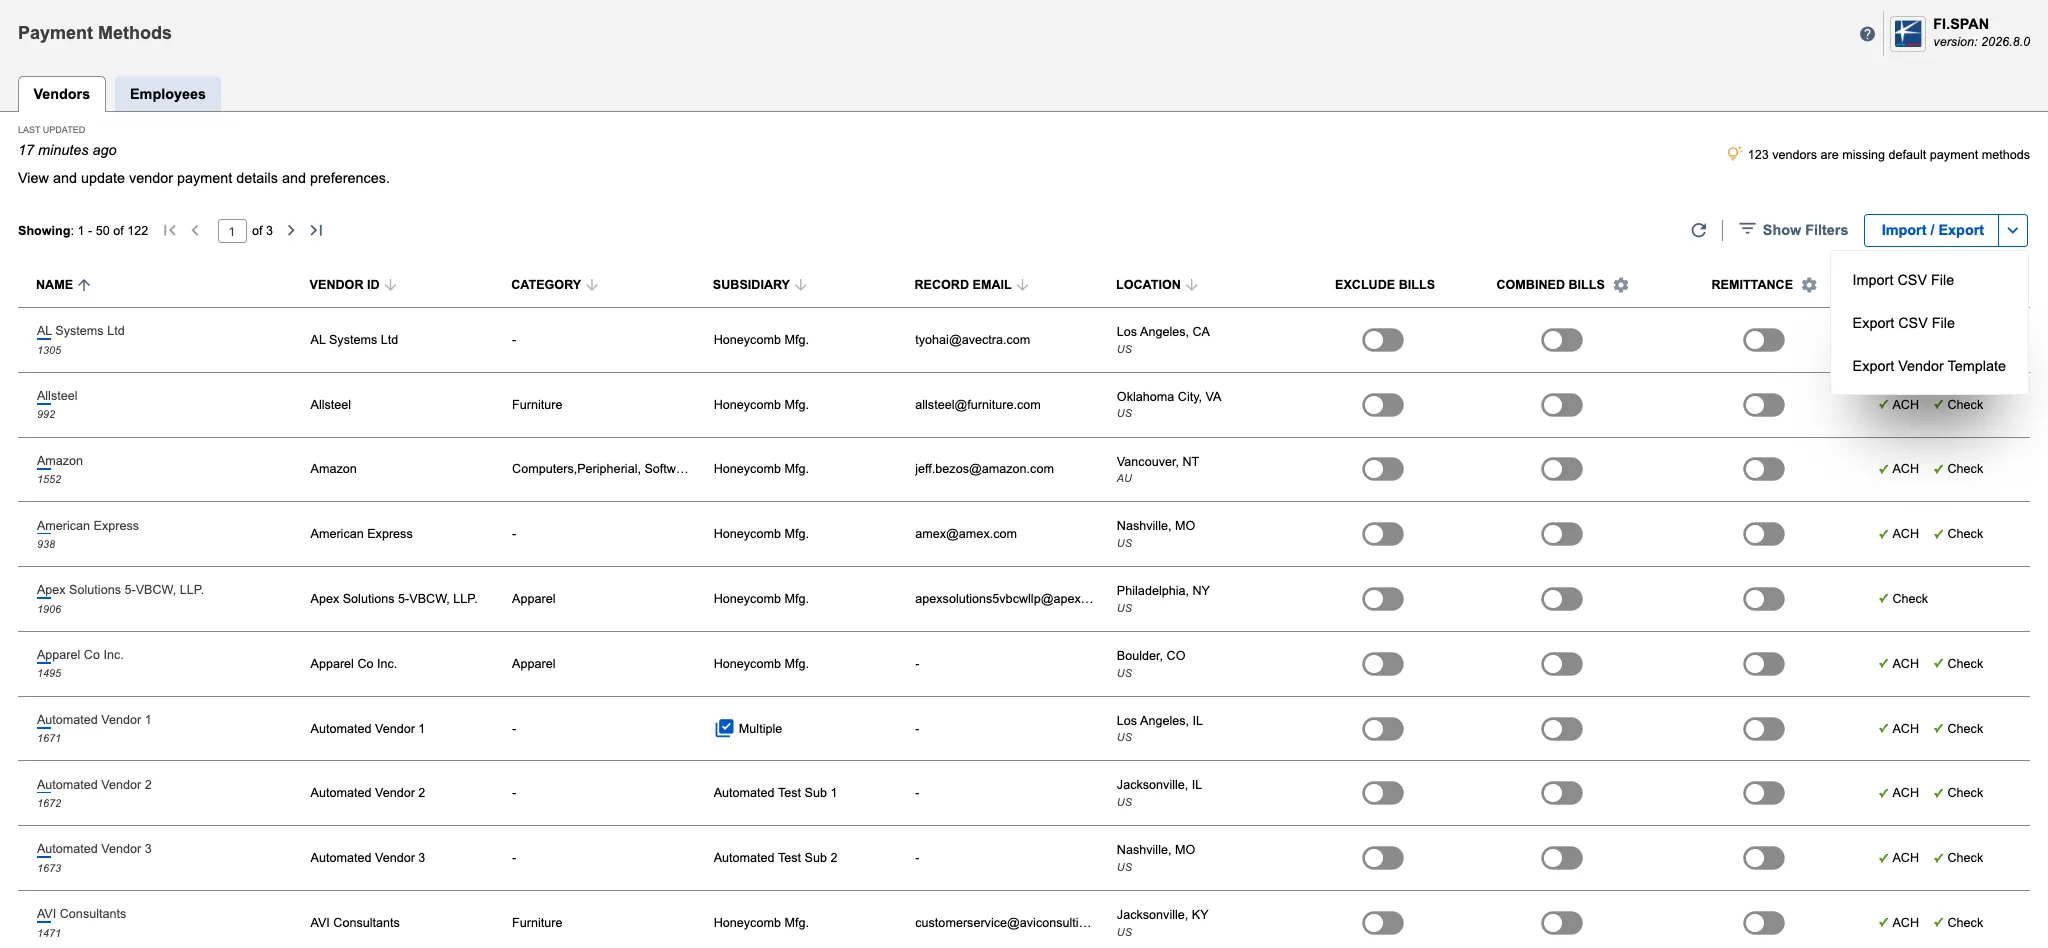Click the page number input field
Screen dimensions: 2048x948
coord(232,231)
